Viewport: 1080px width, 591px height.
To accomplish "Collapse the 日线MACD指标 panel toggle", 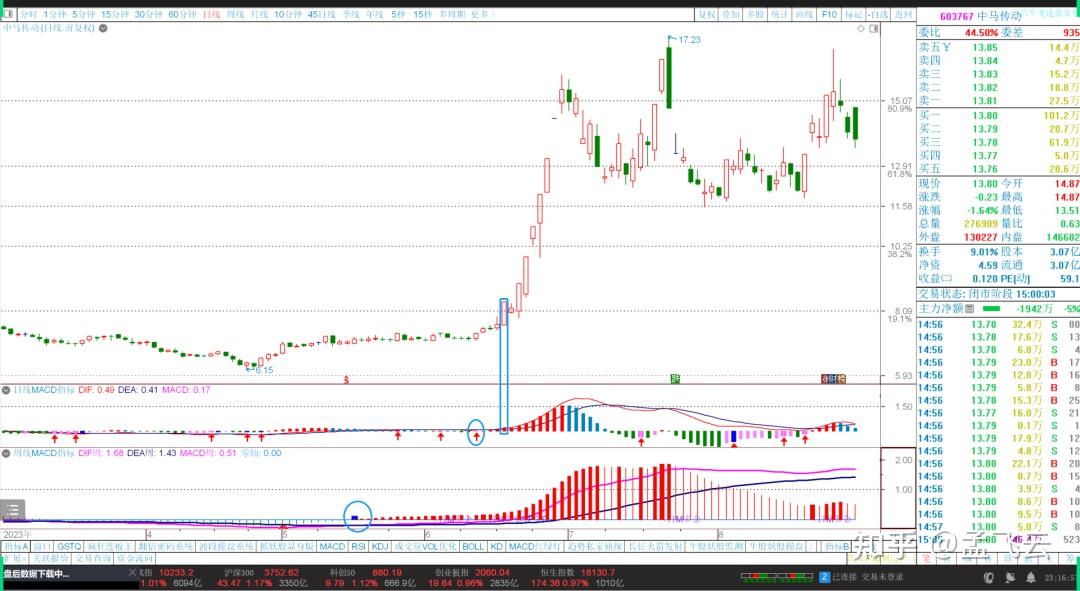I will point(6,390).
